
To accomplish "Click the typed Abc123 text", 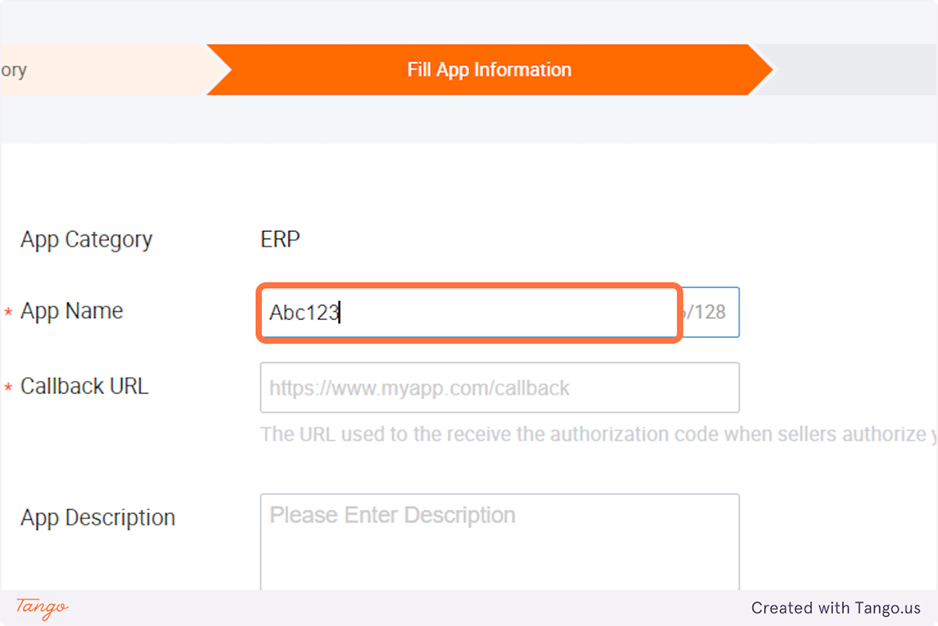I will click(x=304, y=313).
